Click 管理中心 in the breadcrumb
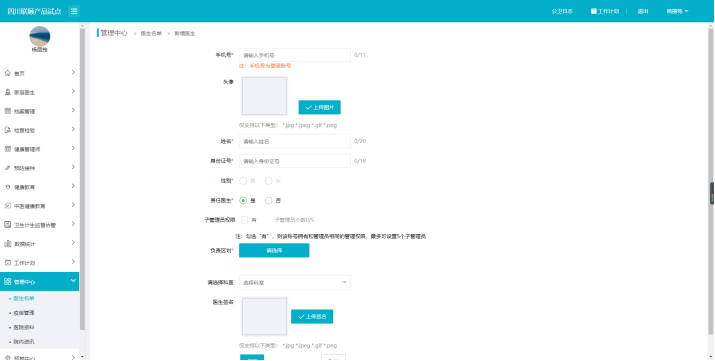The height and width of the screenshot is (361, 715). (x=114, y=33)
